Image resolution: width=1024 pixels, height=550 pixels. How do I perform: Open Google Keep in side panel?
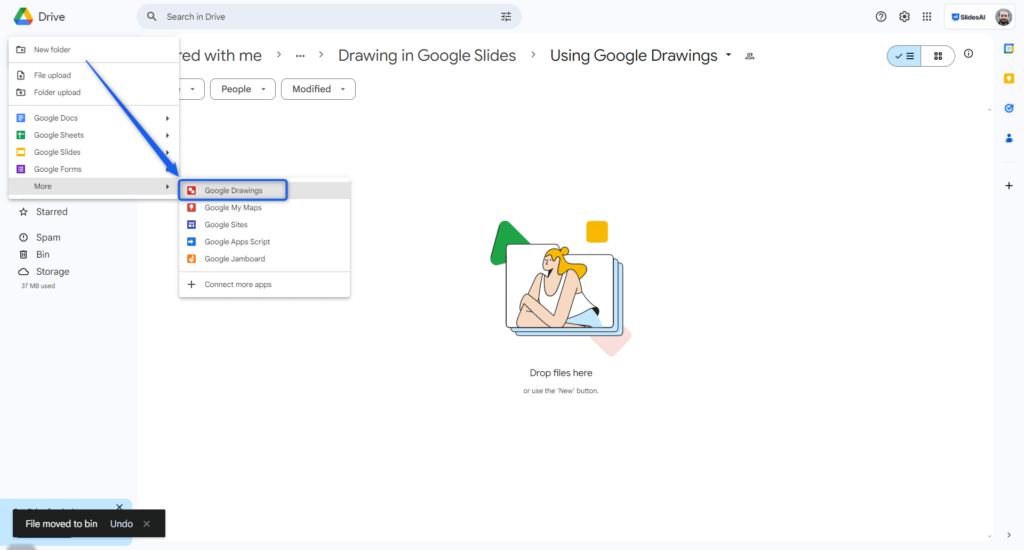(1009, 78)
